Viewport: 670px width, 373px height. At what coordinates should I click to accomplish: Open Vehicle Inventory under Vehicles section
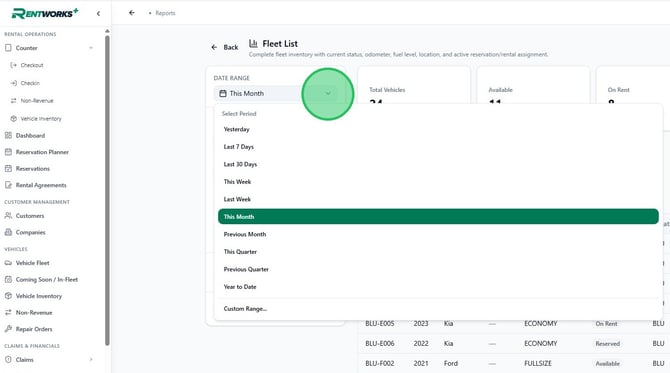pyautogui.click(x=39, y=296)
